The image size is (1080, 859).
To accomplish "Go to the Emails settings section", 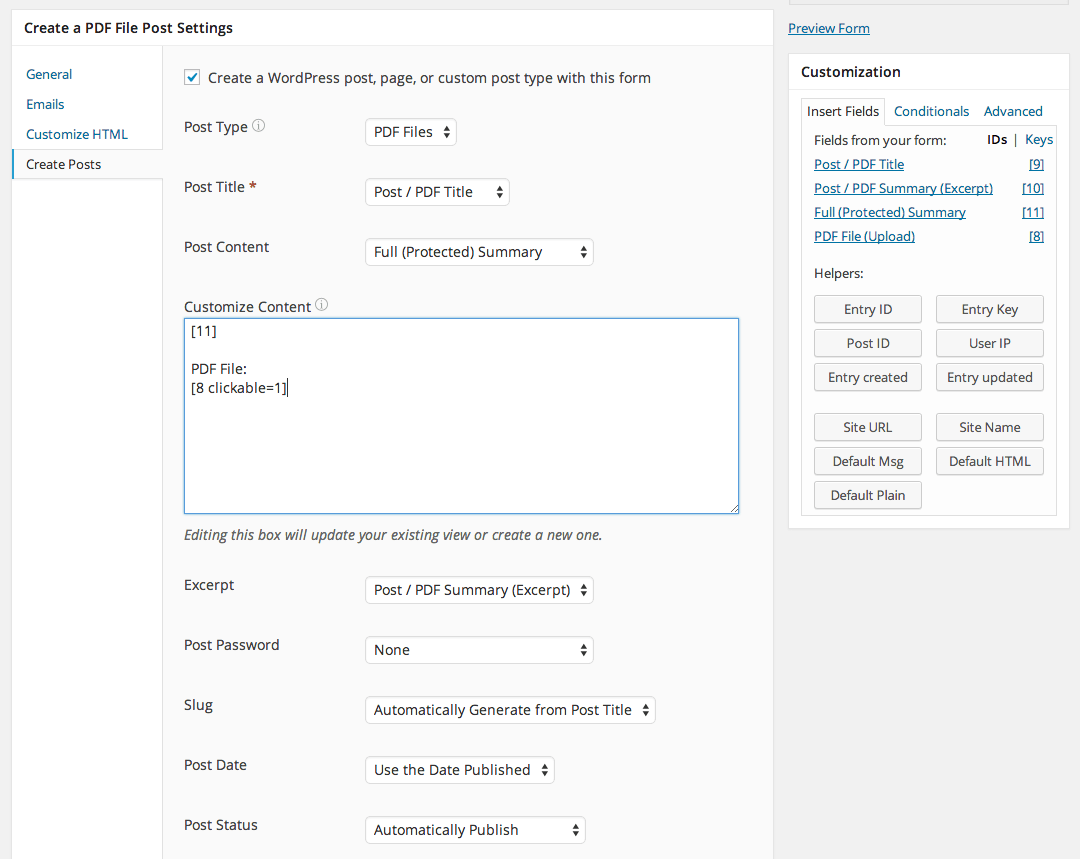I will click(45, 104).
